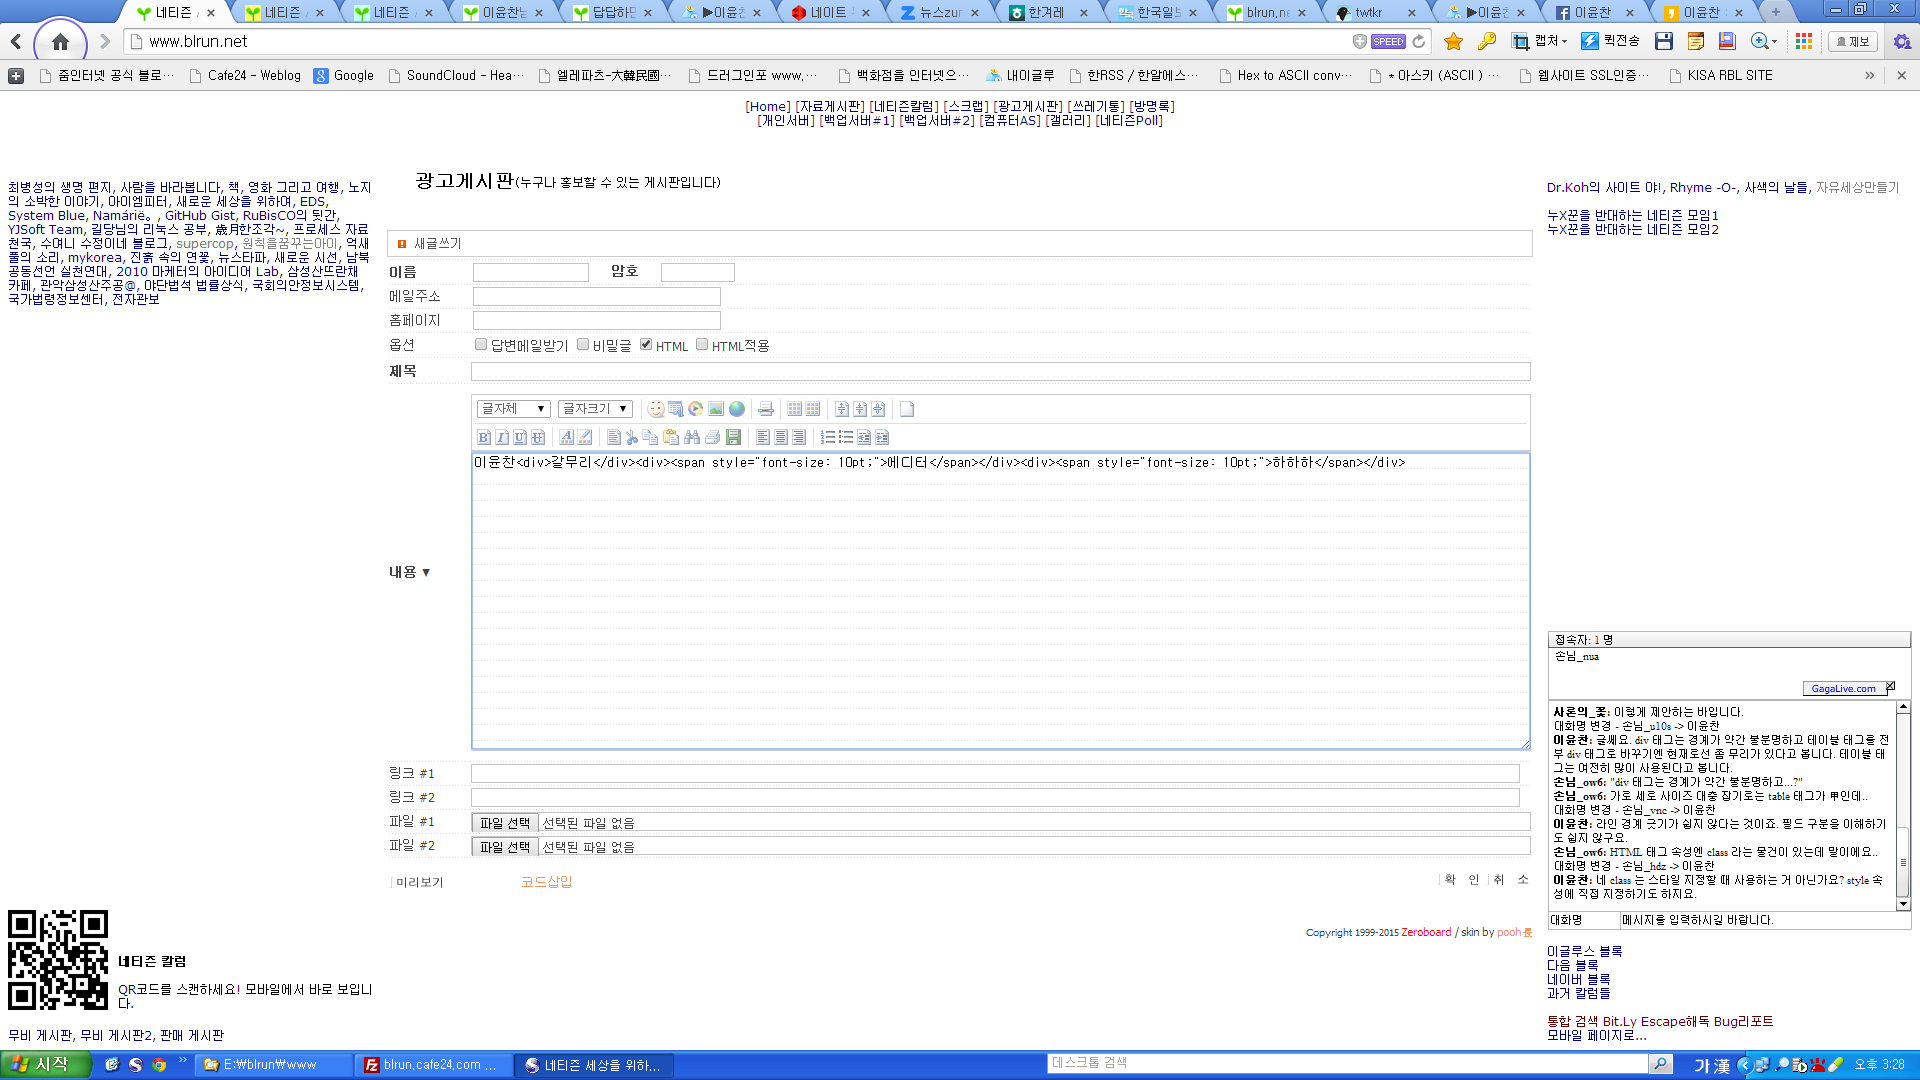The image size is (1920, 1080).
Task: Paste clipboard content into the editor
Action: pos(671,437)
